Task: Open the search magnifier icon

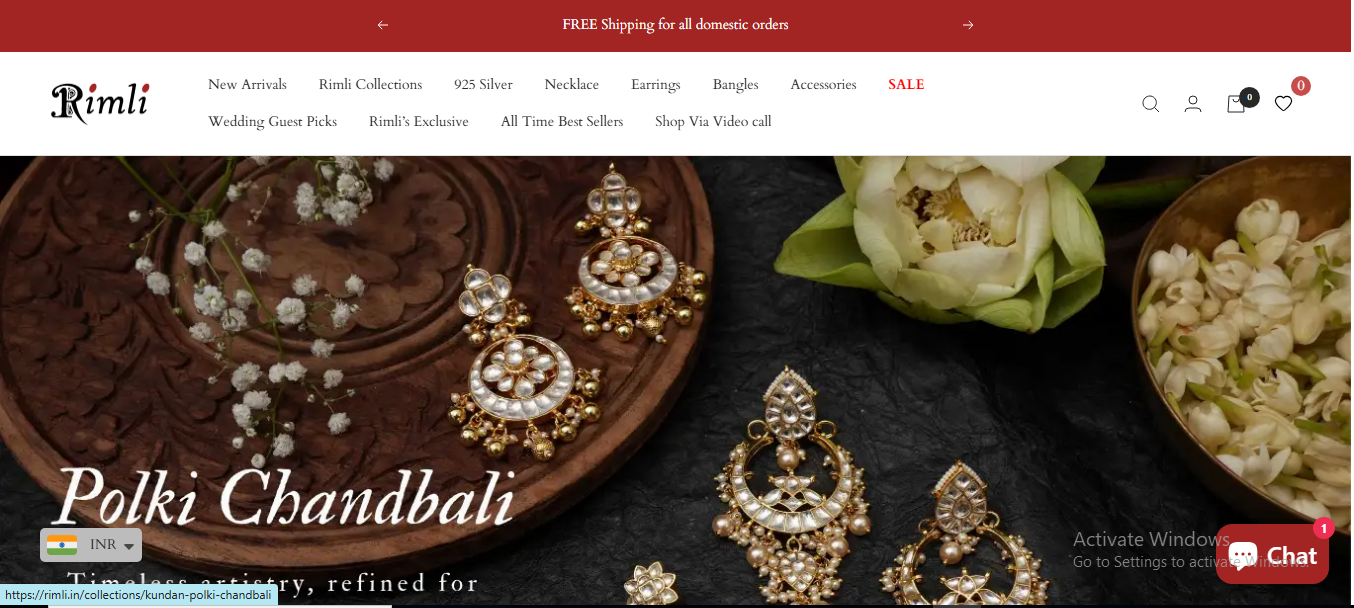Action: coord(1150,104)
